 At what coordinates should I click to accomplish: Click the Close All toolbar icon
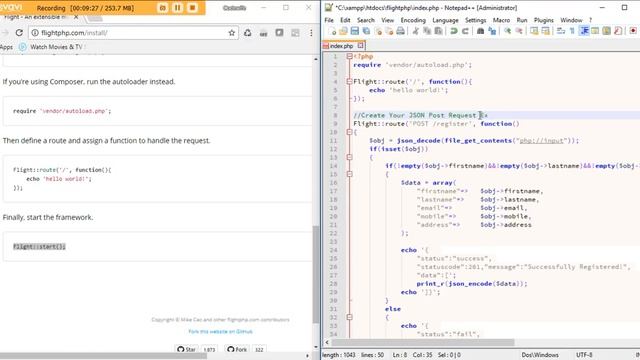(x=389, y=31)
